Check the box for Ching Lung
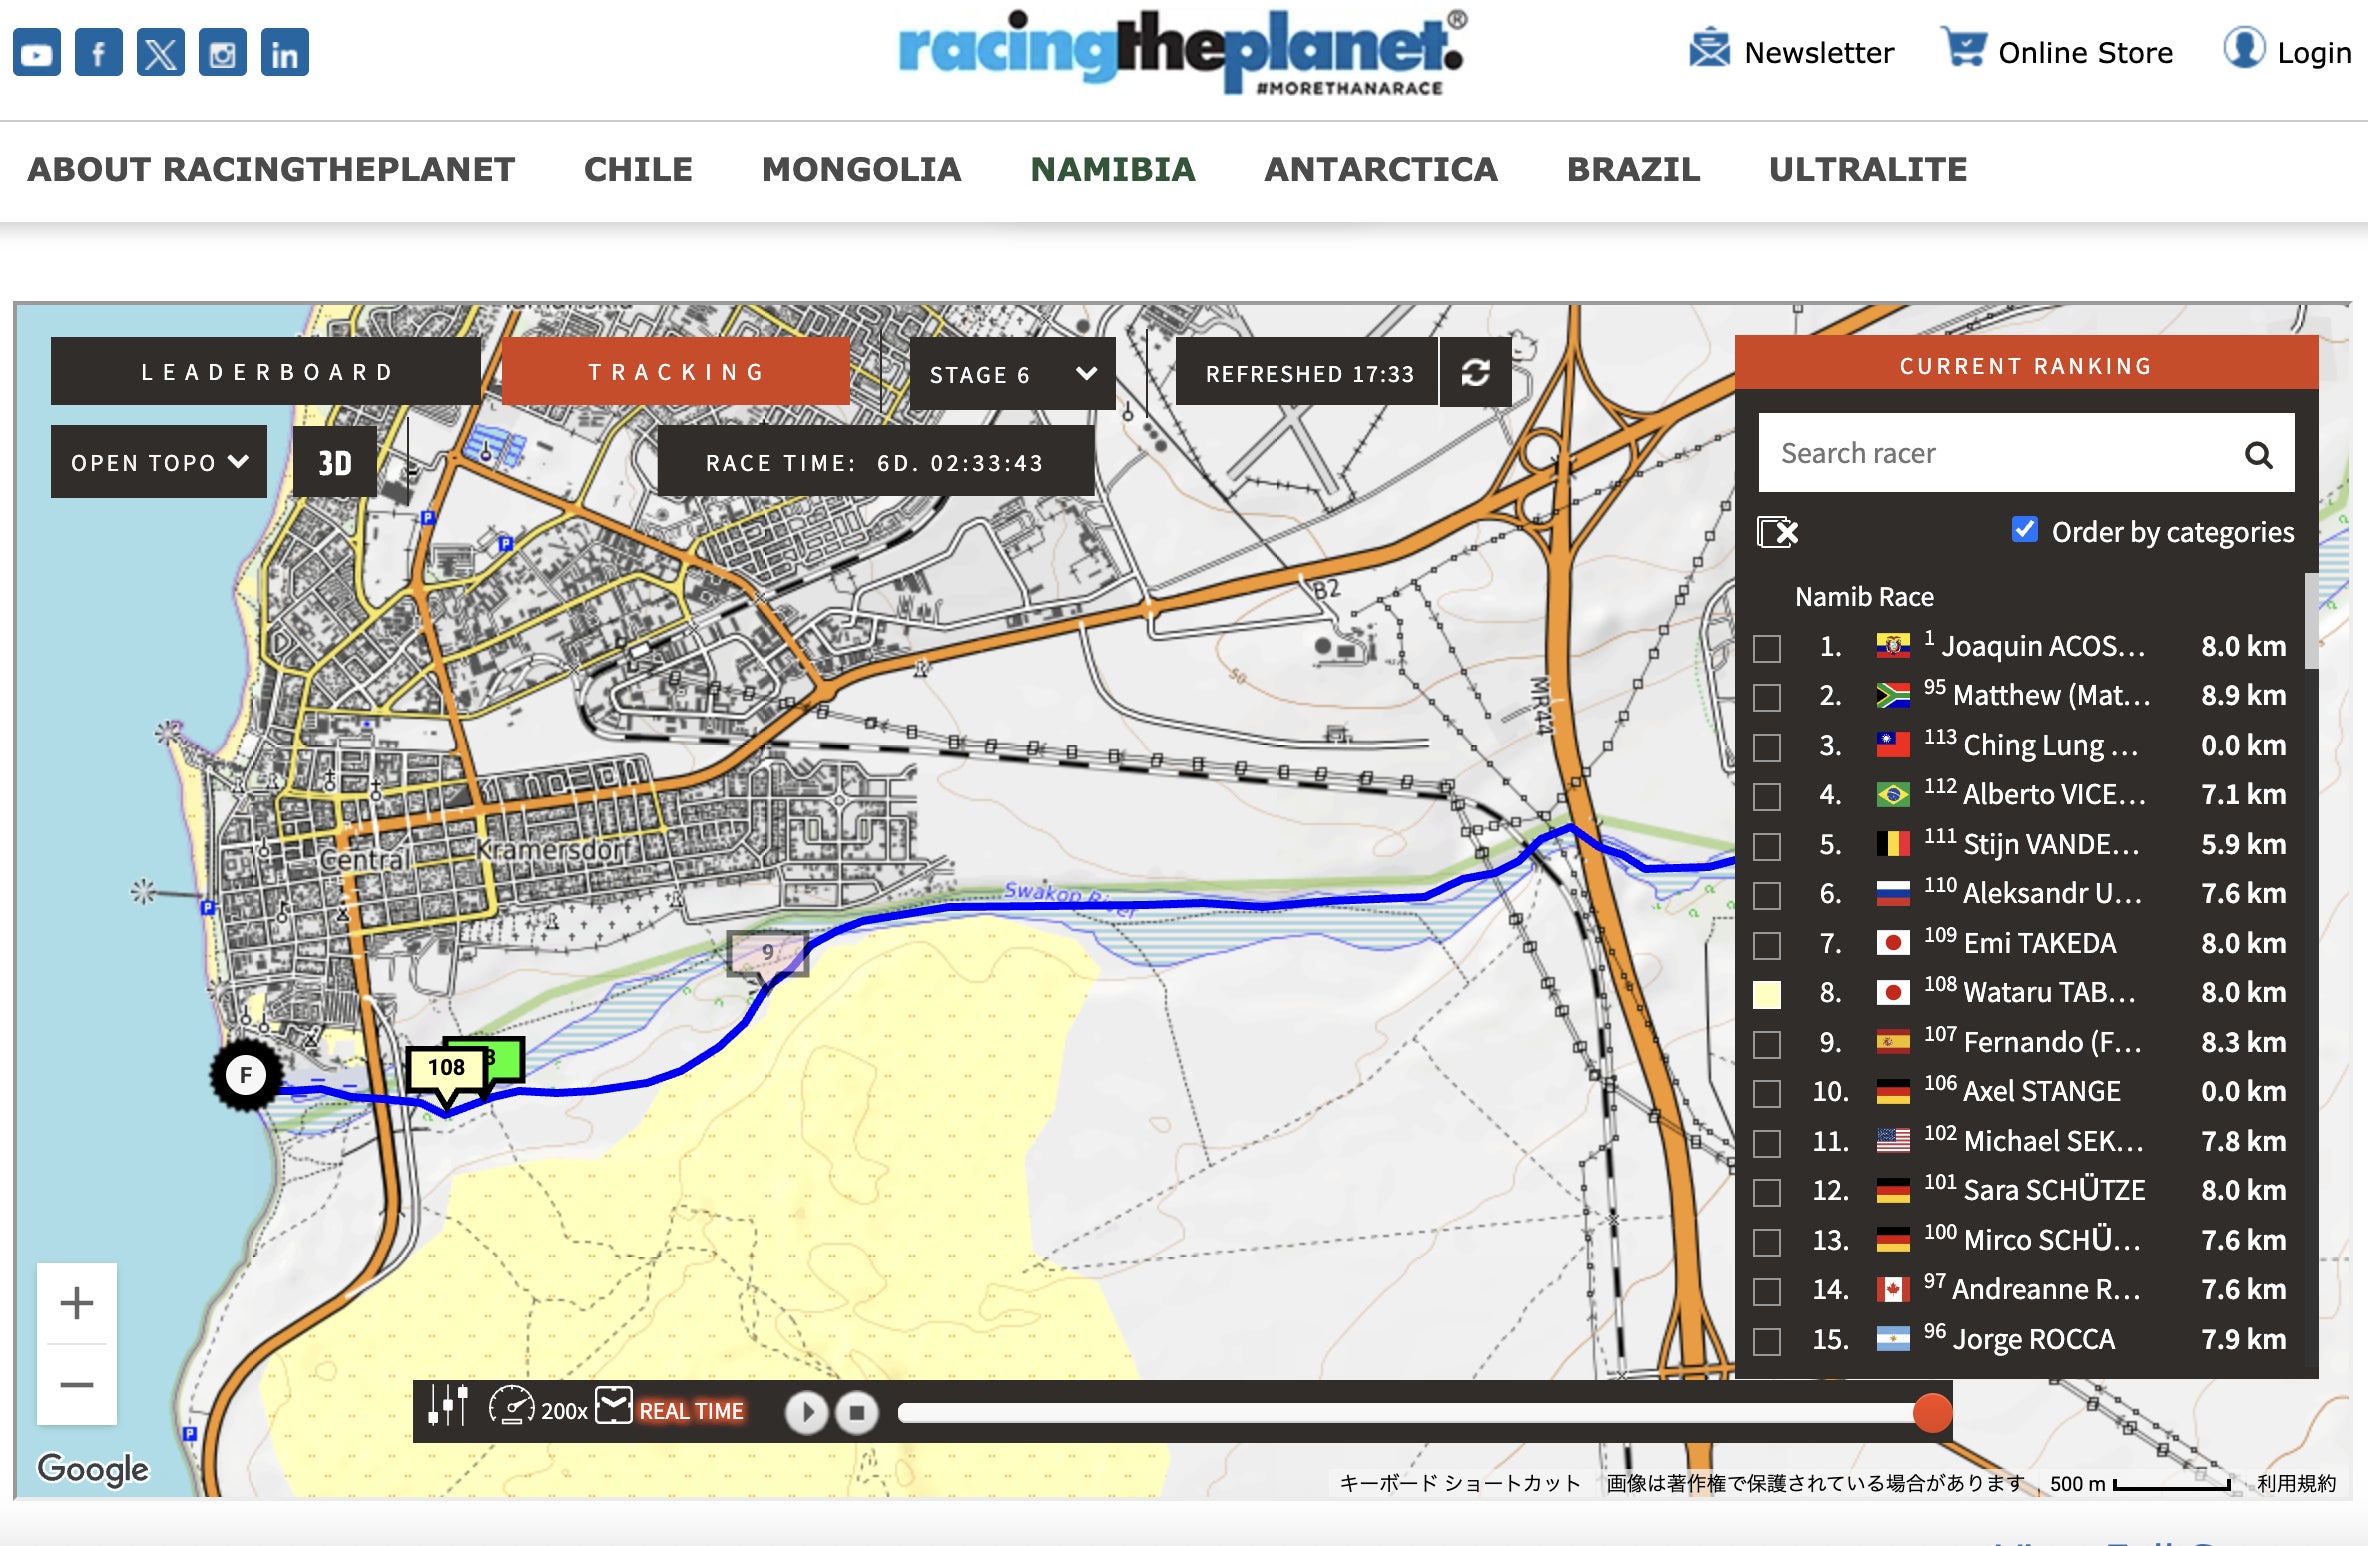The height and width of the screenshot is (1546, 2368). (x=1767, y=747)
